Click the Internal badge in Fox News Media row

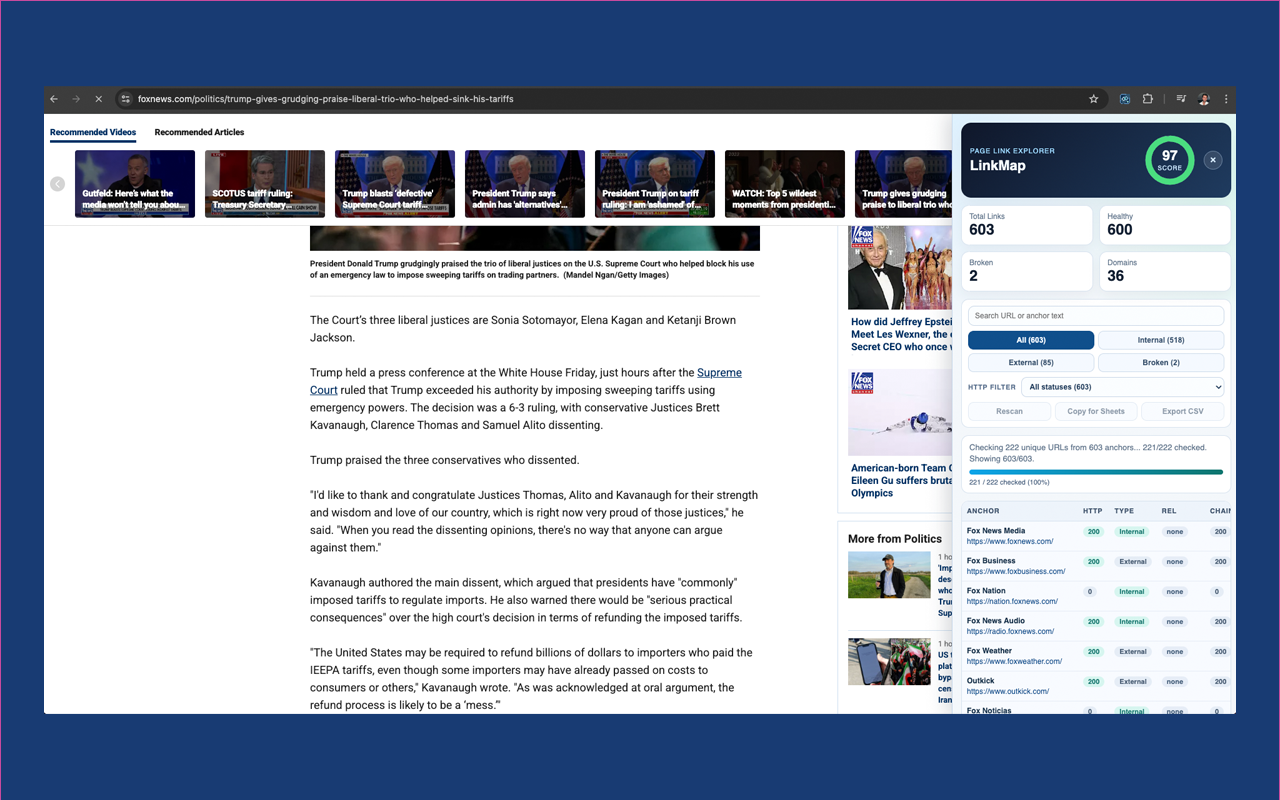(1132, 532)
